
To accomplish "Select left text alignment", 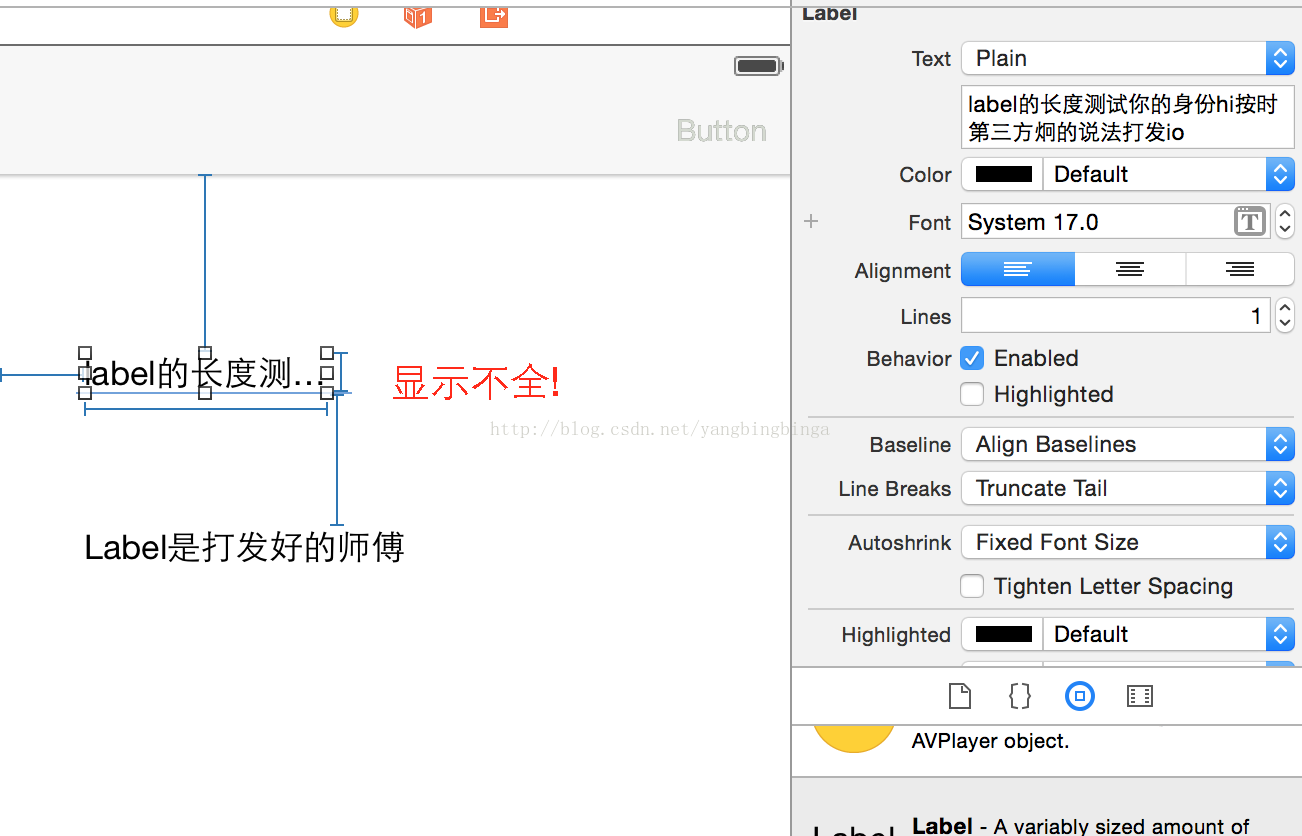I will [1018, 270].
